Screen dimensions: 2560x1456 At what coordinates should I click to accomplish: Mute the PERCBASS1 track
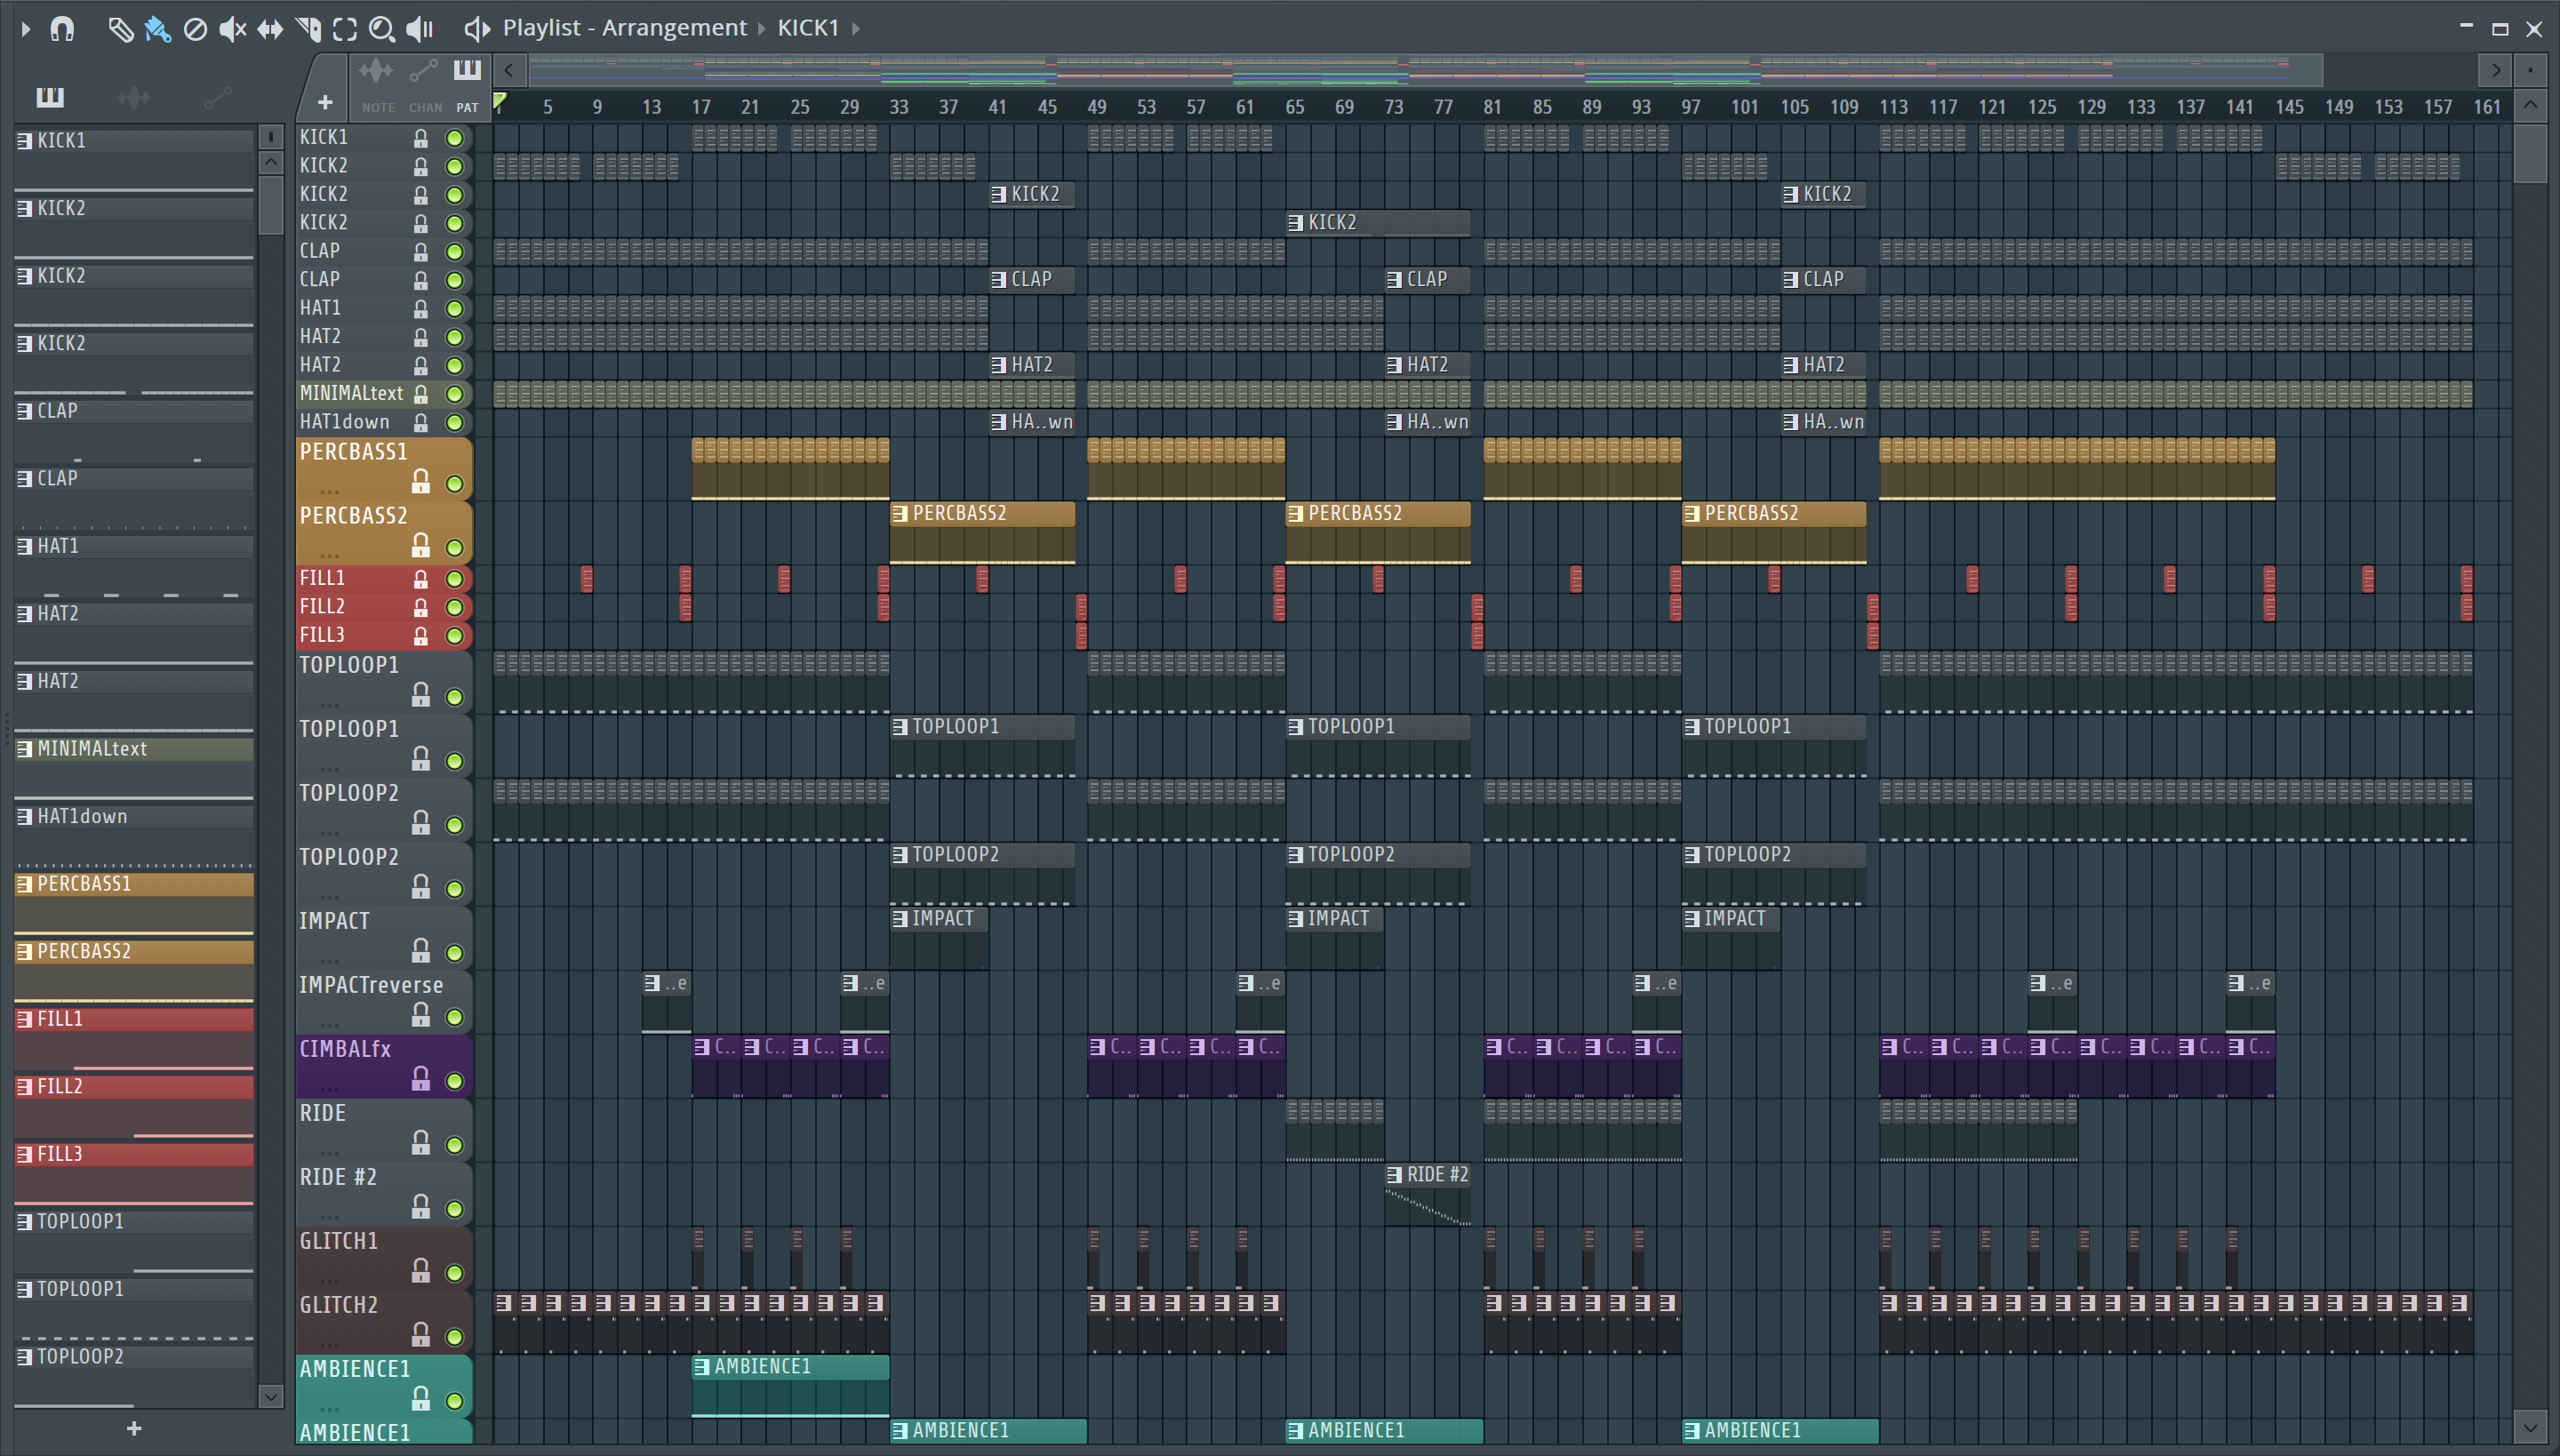tap(455, 484)
